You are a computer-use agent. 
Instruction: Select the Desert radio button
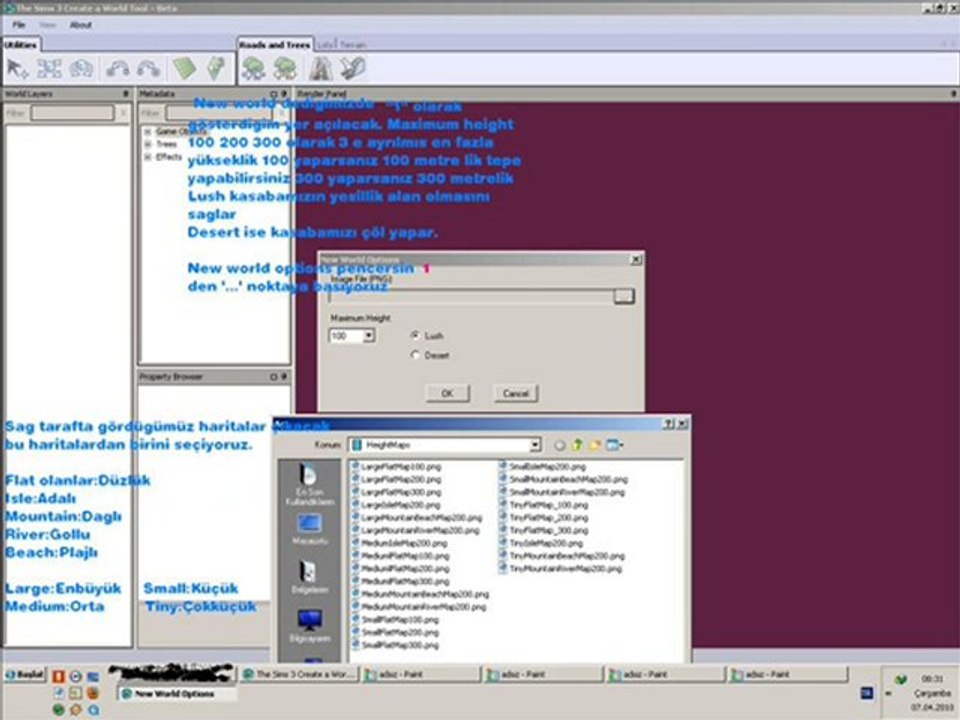point(415,354)
